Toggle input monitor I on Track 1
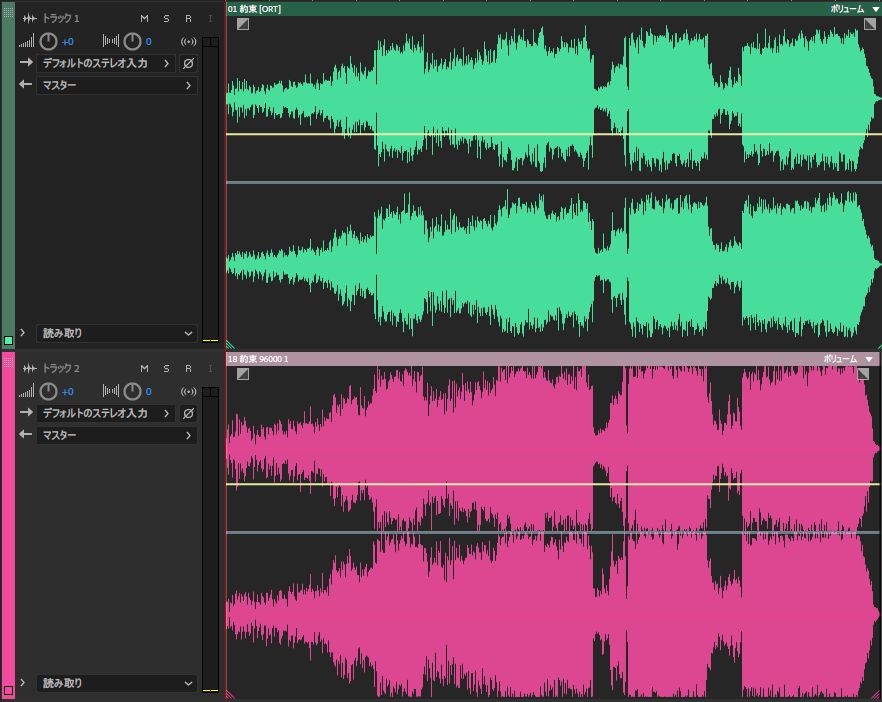Viewport: 882px width, 702px height. point(210,19)
